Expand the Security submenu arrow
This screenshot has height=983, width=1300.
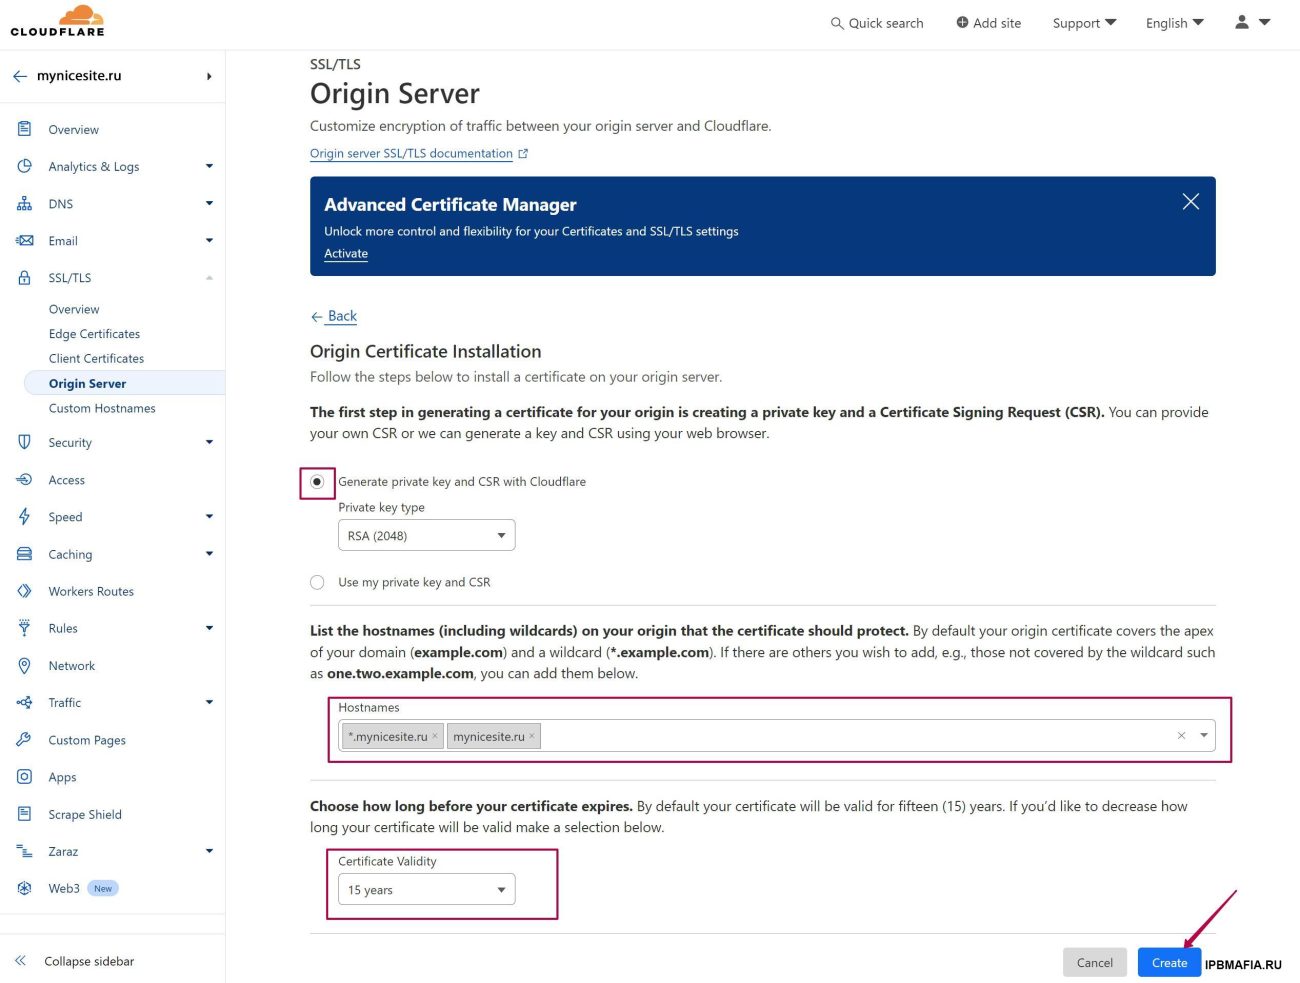(209, 442)
